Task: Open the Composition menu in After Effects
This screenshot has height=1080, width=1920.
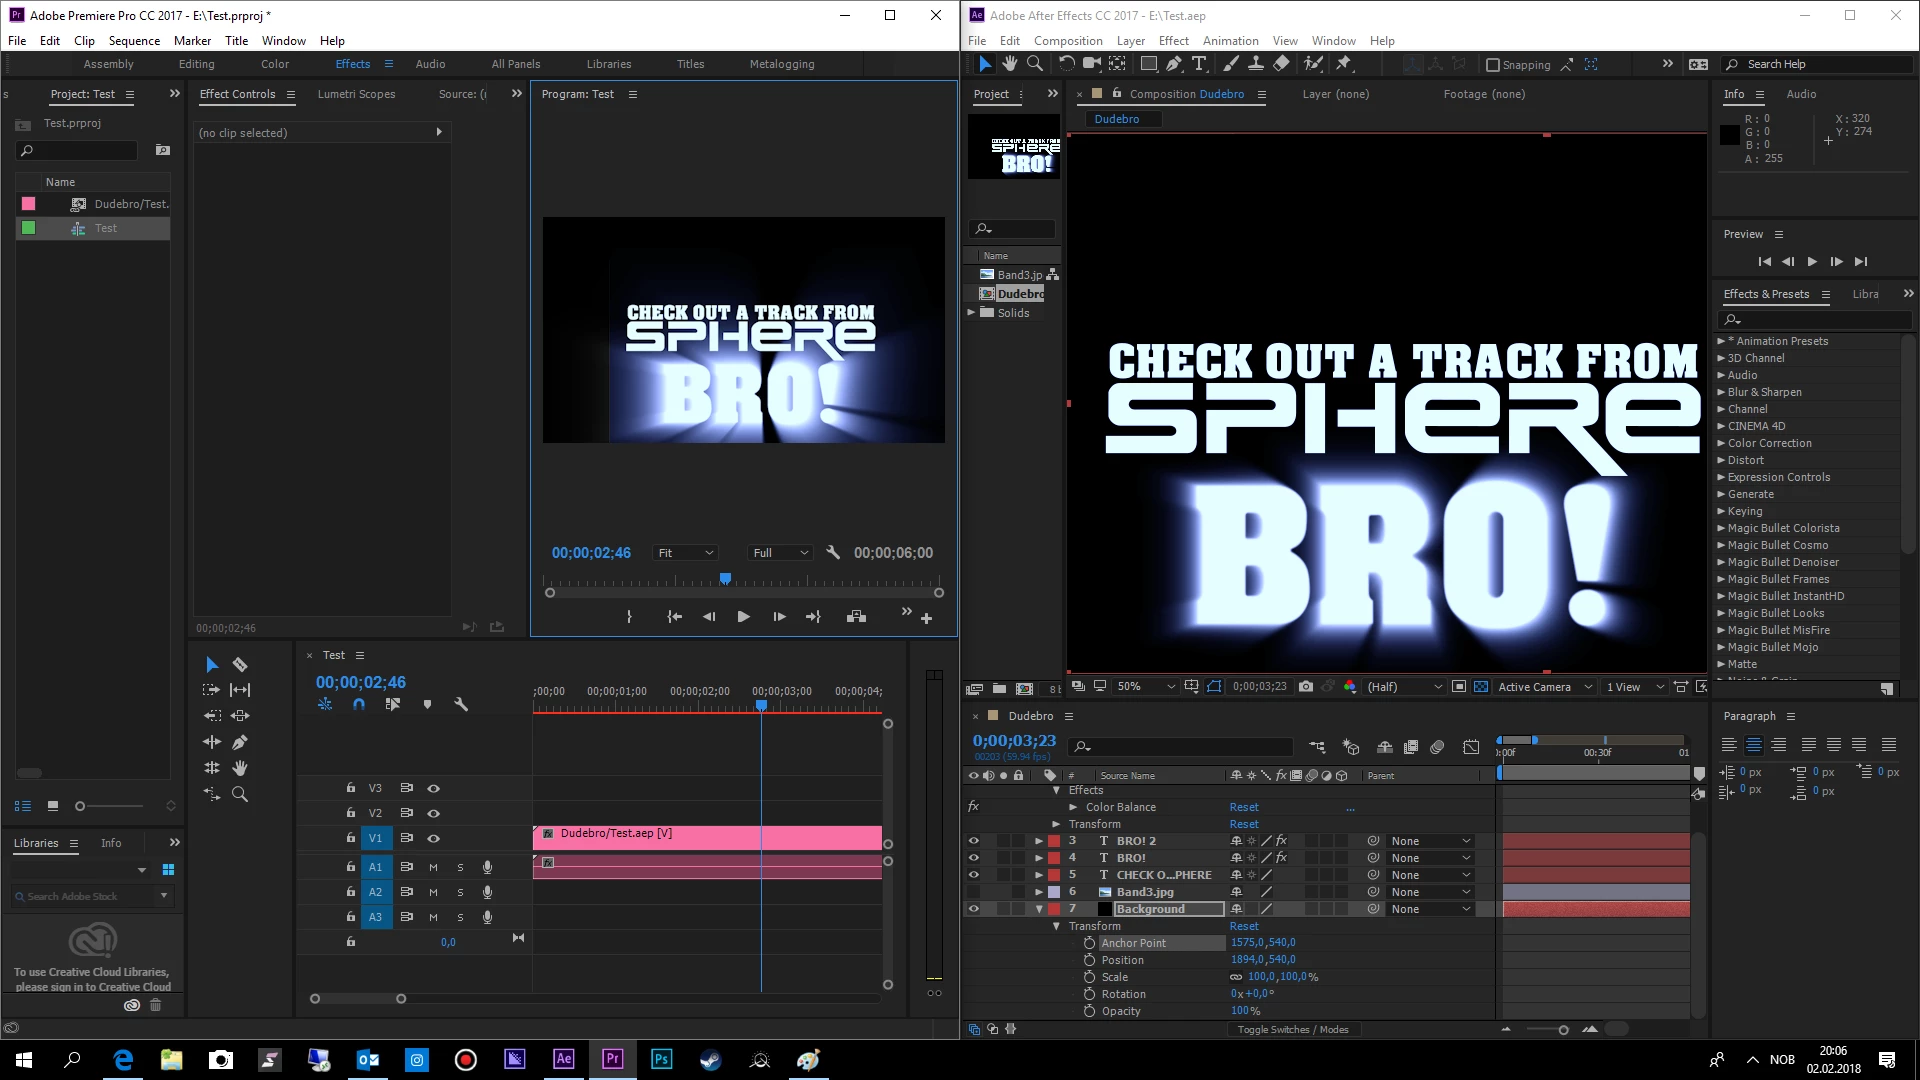Action: point(1067,41)
